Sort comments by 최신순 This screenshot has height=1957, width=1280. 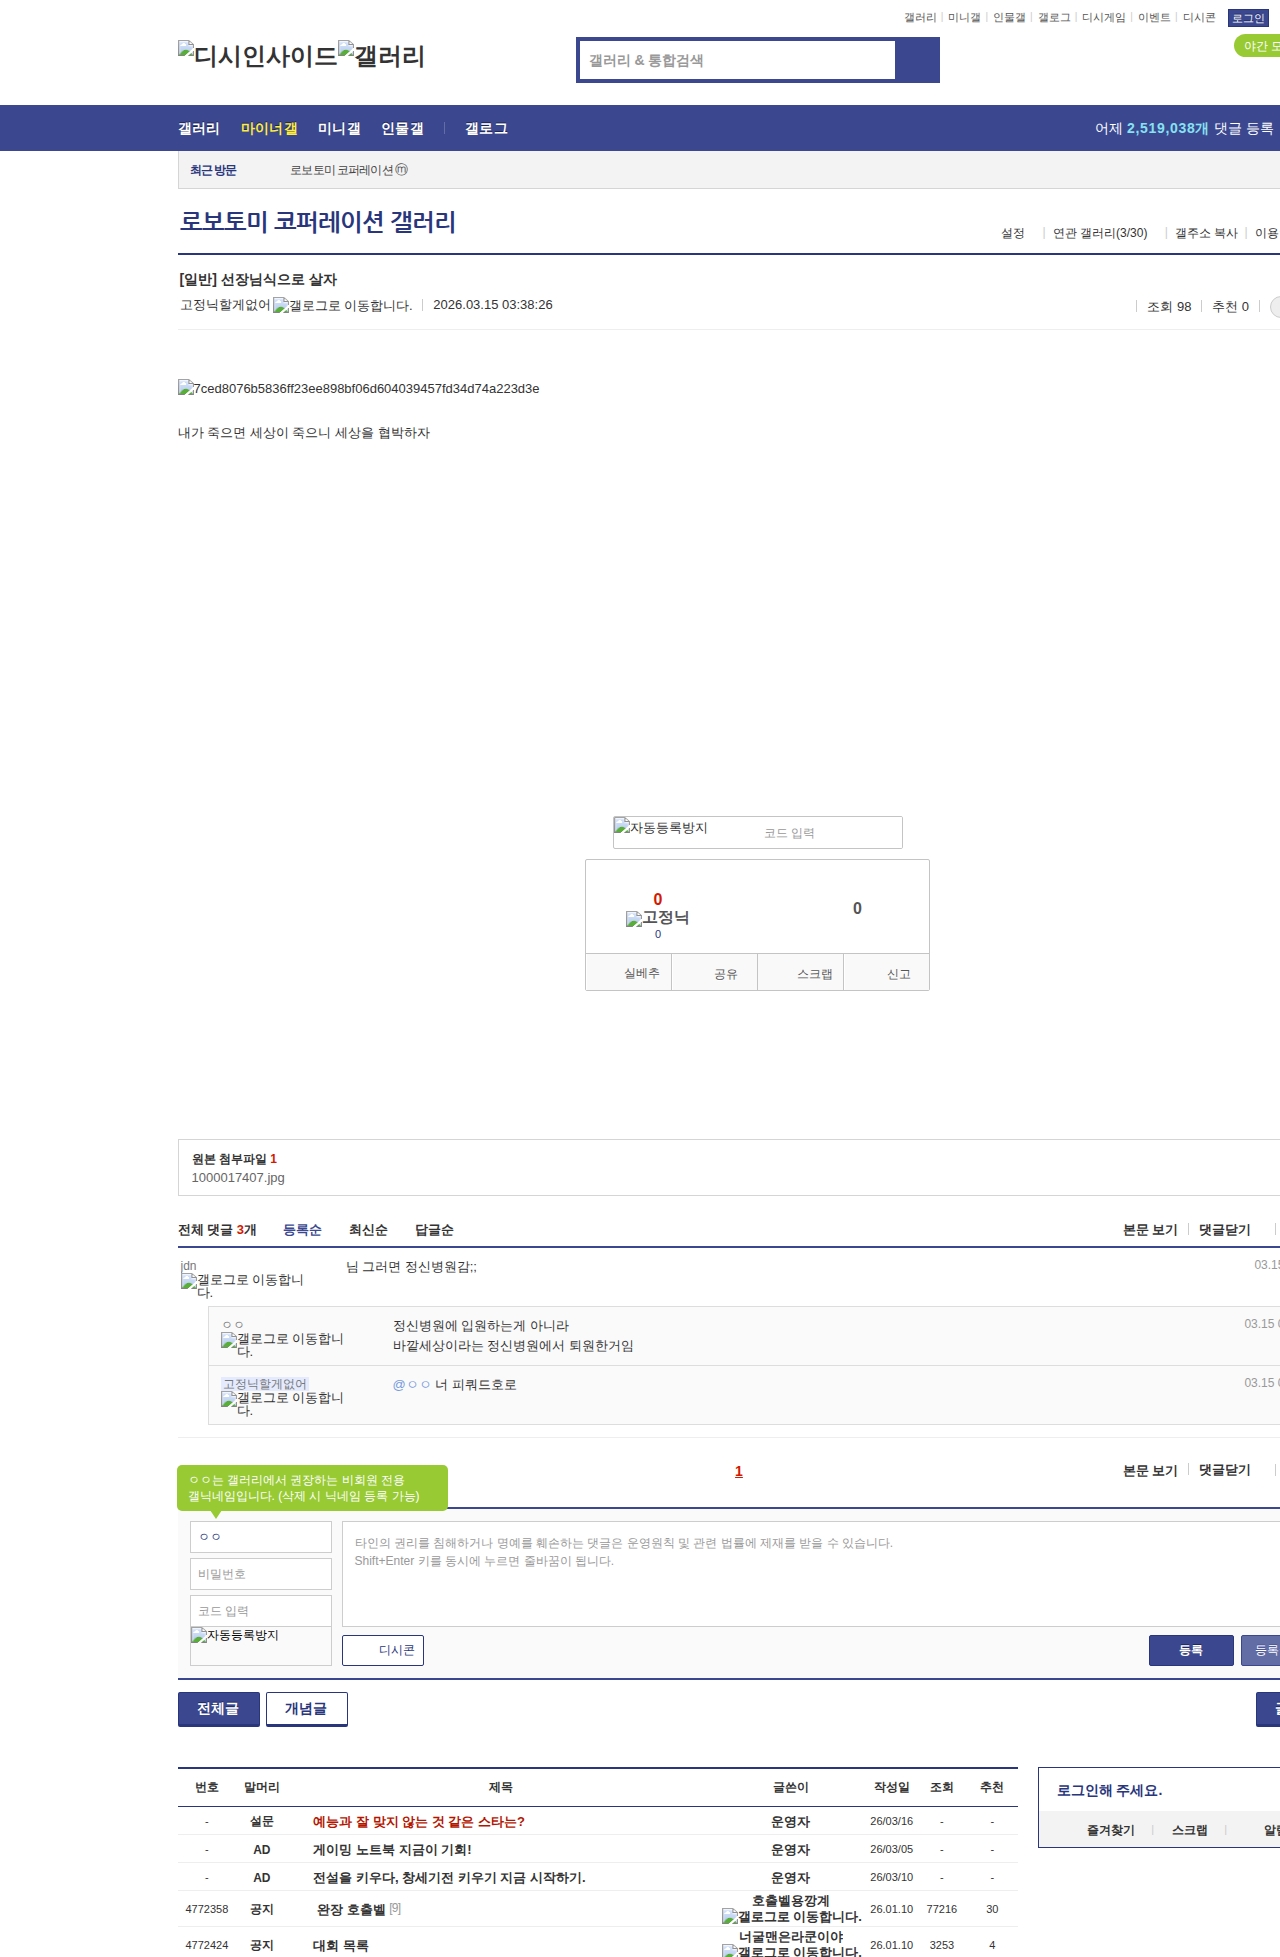pyautogui.click(x=368, y=1230)
